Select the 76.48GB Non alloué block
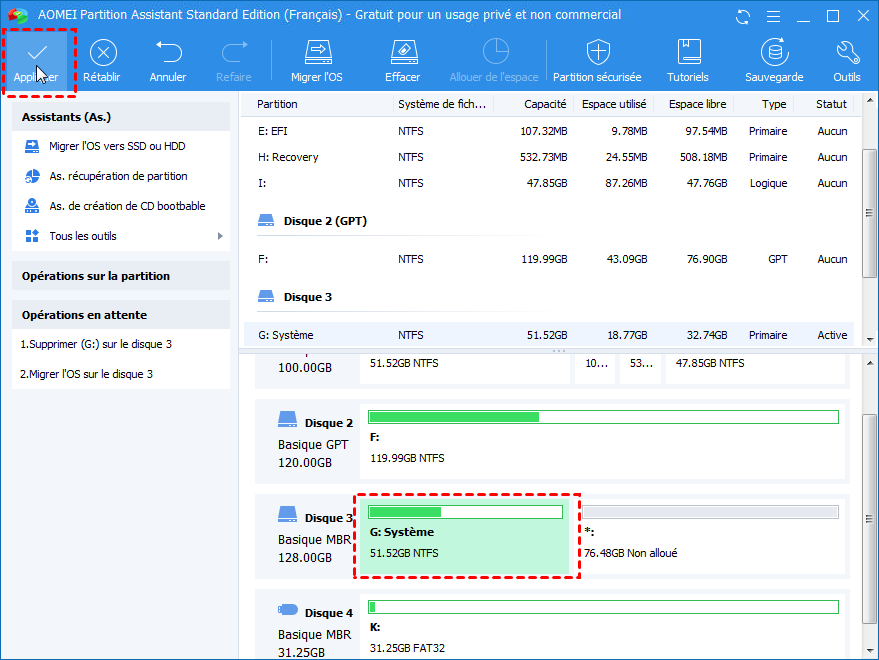Viewport: 879px width, 660px height. [710, 537]
